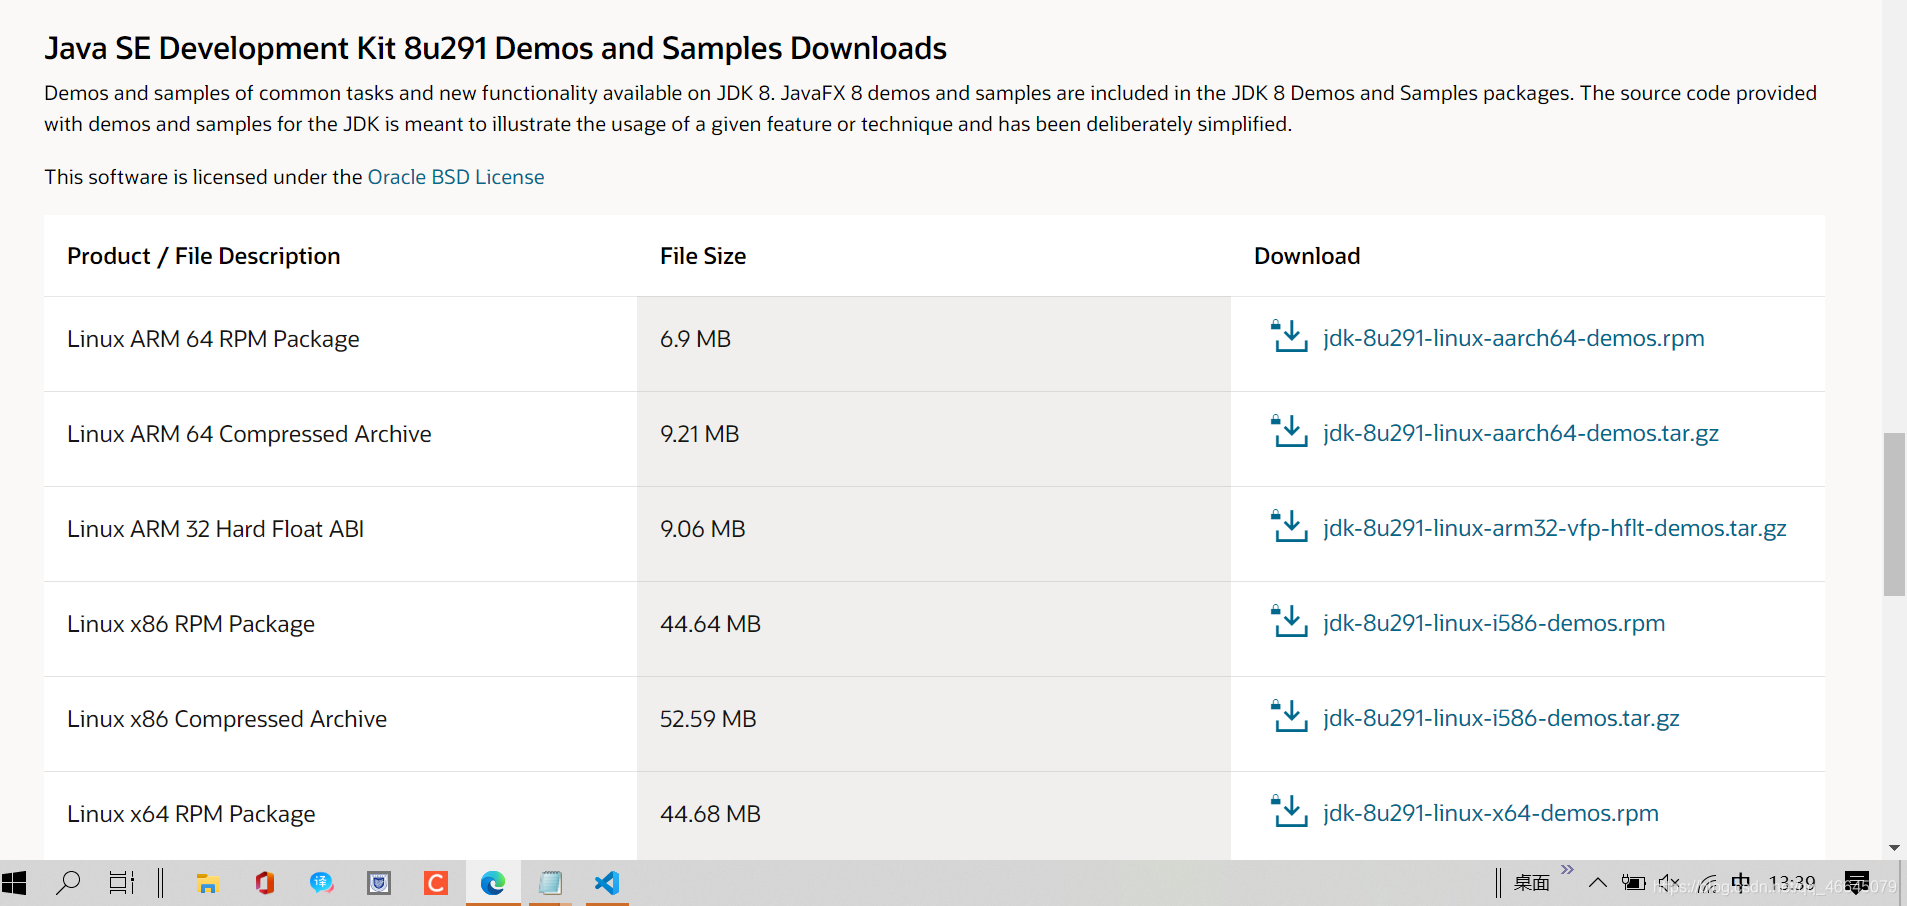Click download icon beside linux-x64-demos.rpm
Screen dimensions: 1907x906
1289,811
